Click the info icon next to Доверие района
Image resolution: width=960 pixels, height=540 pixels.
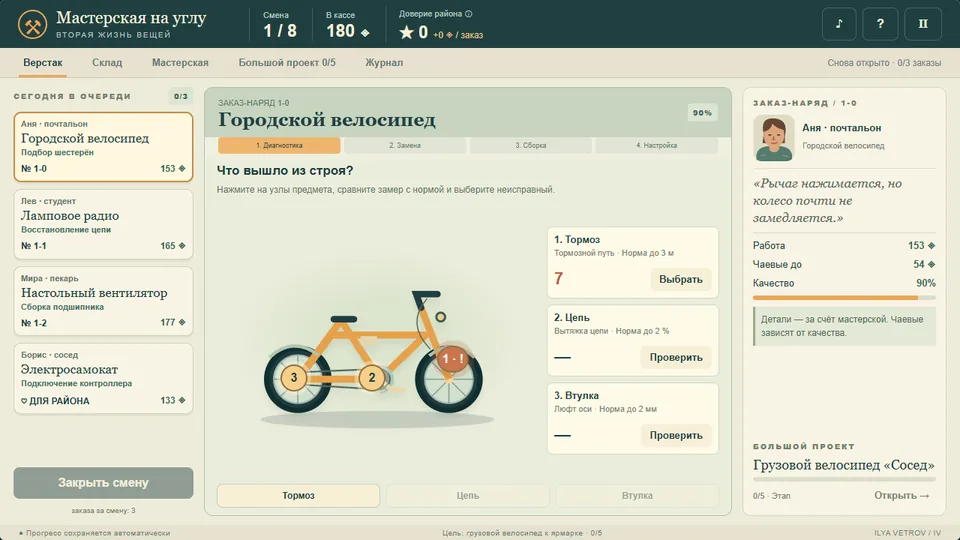468,13
